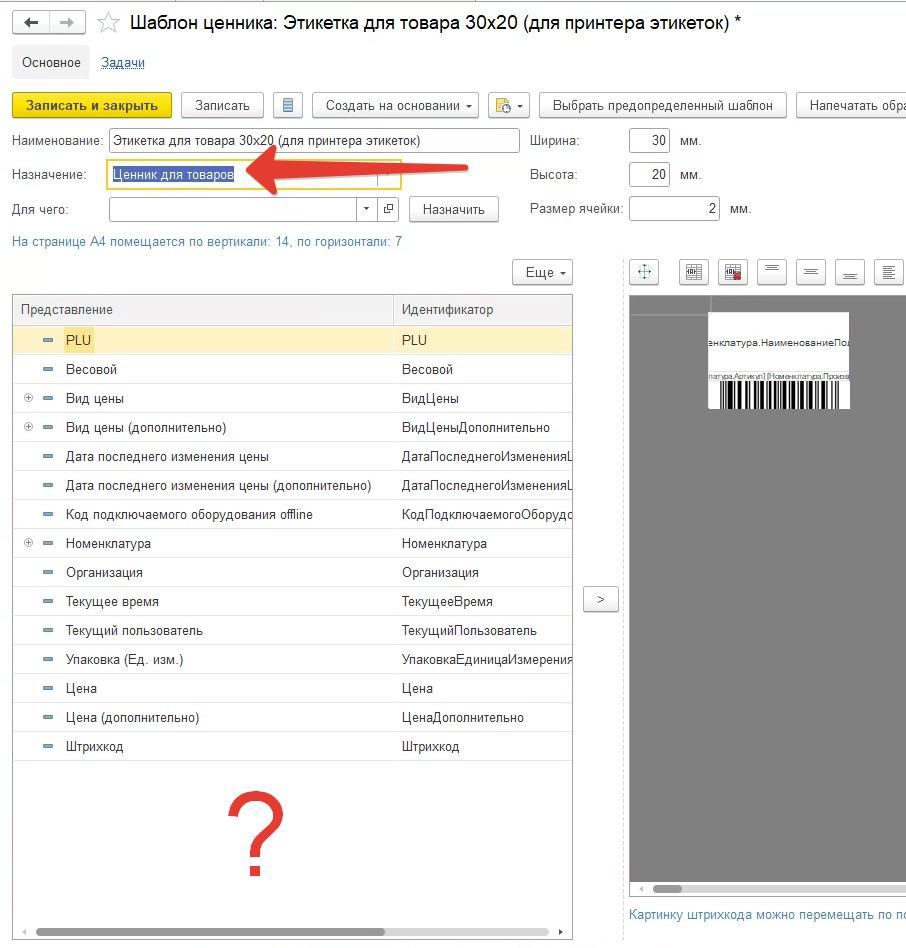Viewport: 906px width, 948px height.
Task: Click the fit-to-size crosshair icon
Action: [645, 271]
